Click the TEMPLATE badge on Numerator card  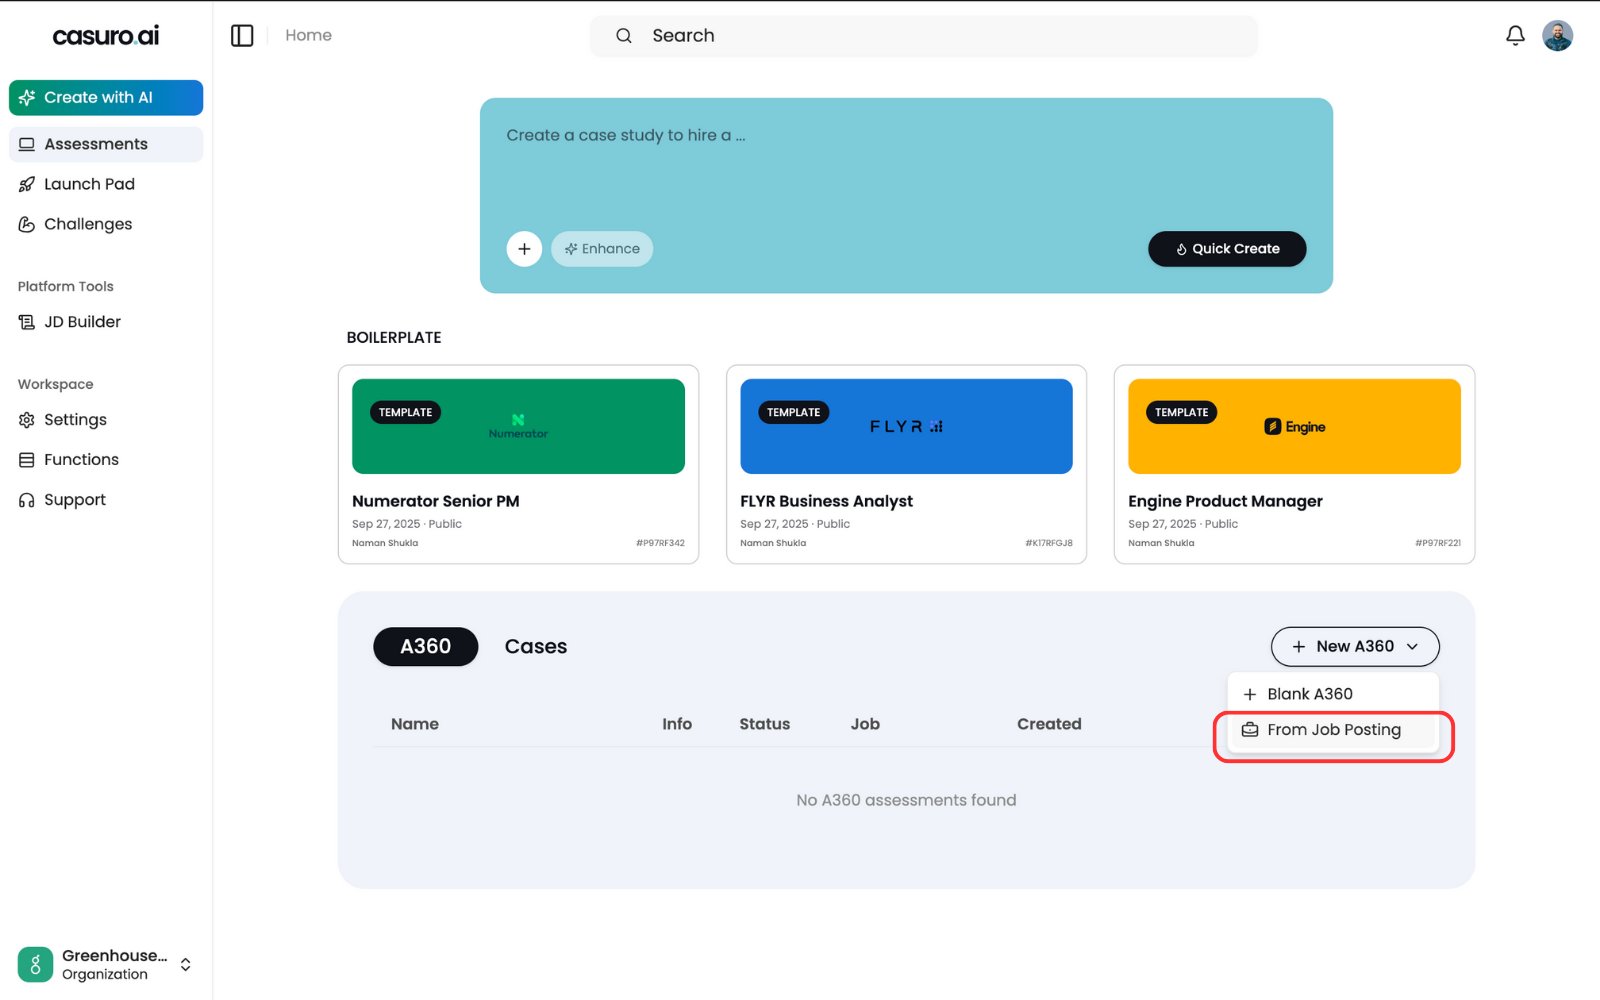tap(405, 412)
